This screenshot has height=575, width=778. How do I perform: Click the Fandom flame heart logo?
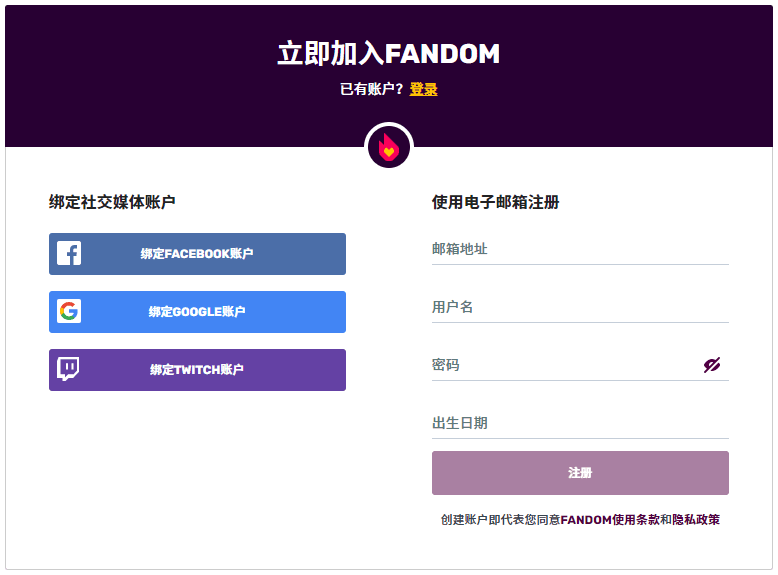point(389,147)
